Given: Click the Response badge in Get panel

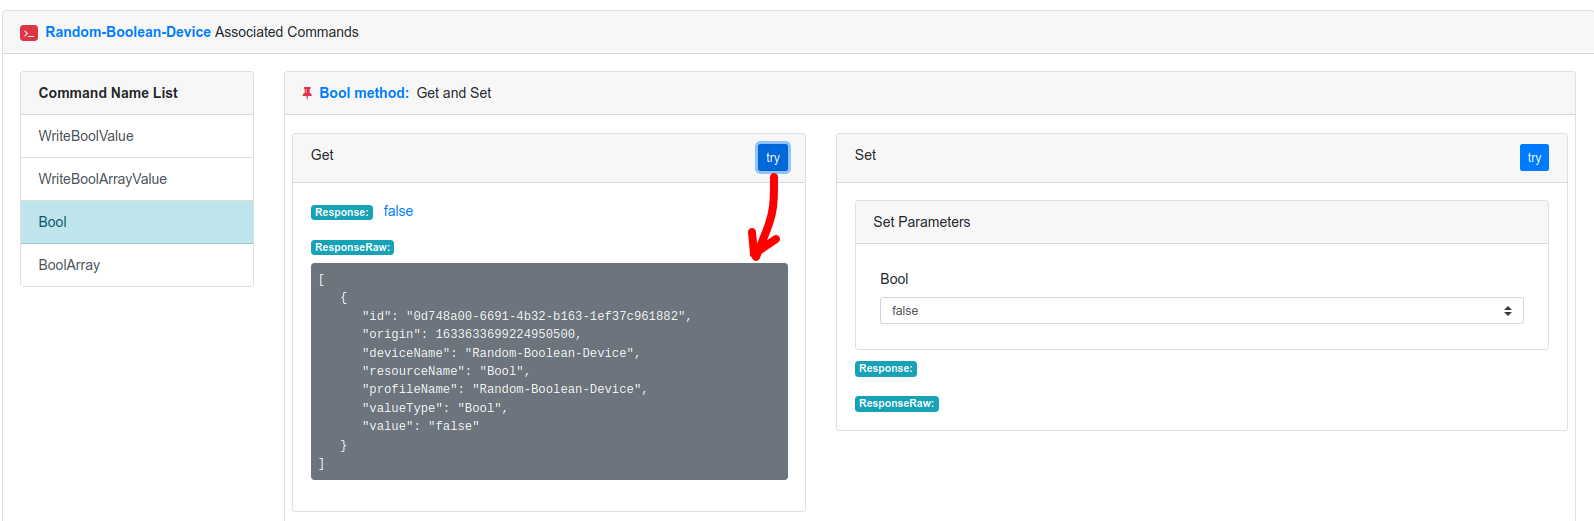Looking at the screenshot, I should coord(342,212).
